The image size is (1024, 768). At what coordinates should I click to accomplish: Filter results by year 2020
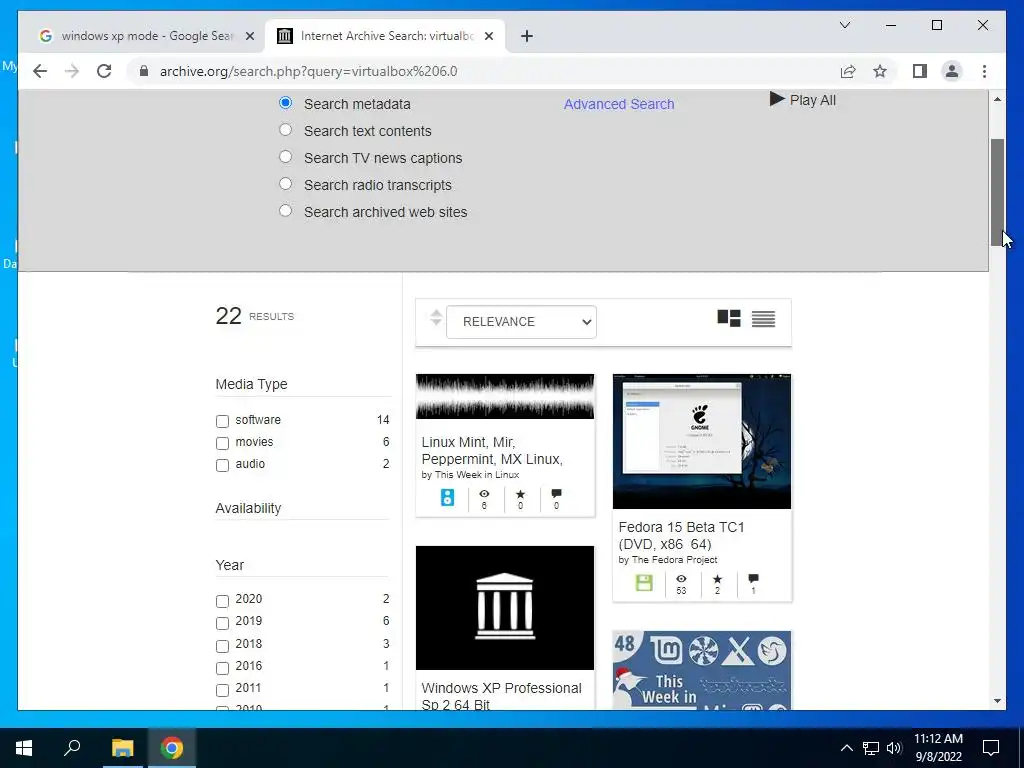click(x=223, y=601)
